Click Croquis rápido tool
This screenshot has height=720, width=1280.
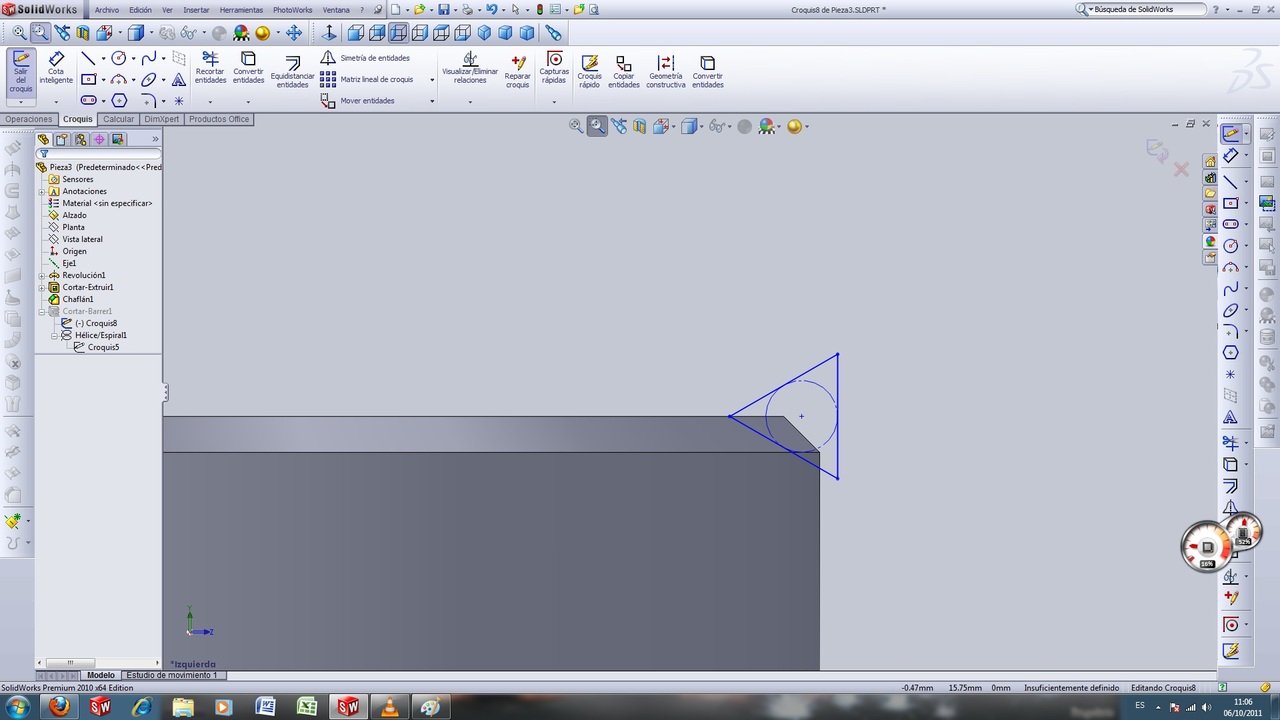pyautogui.click(x=589, y=72)
